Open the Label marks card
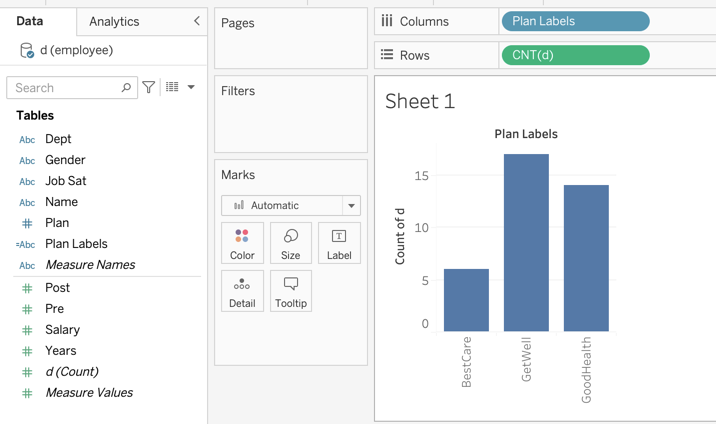 click(x=339, y=243)
